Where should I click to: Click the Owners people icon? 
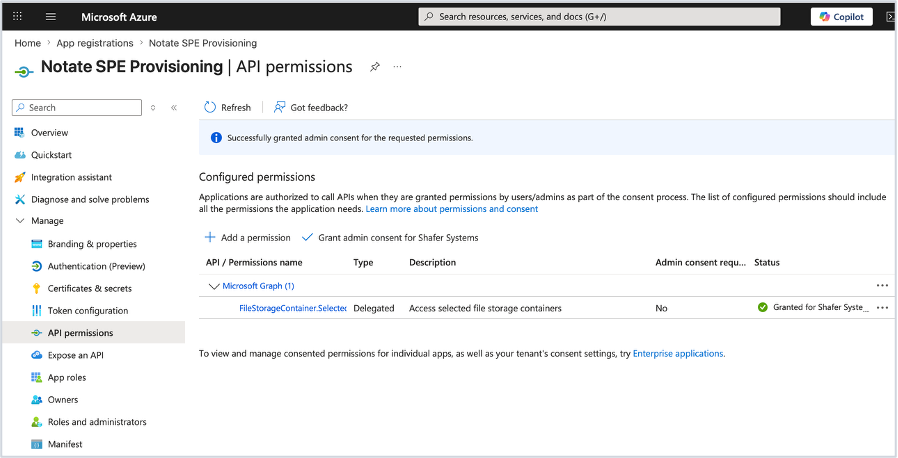(37, 400)
